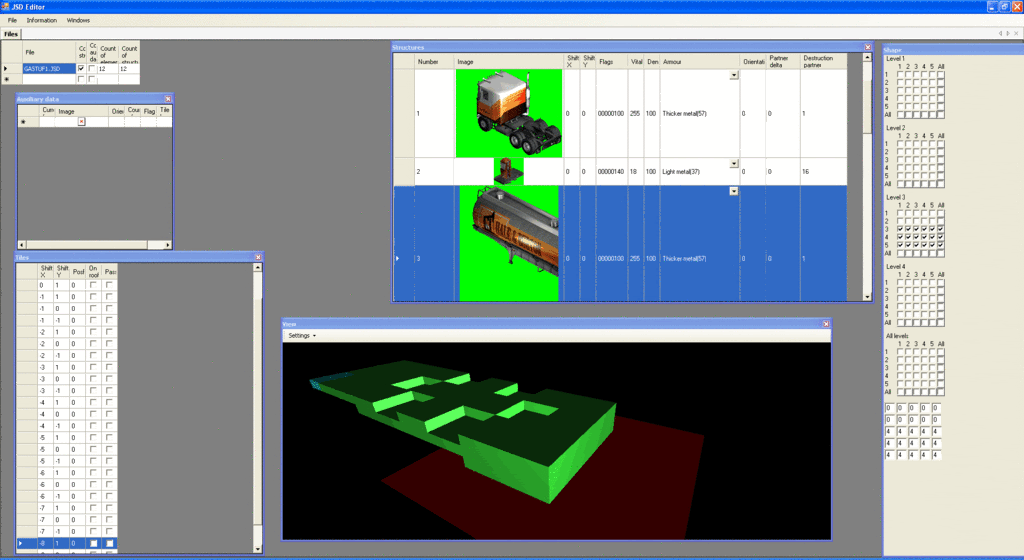Click destruction partner value 16

pyautogui.click(x=806, y=172)
